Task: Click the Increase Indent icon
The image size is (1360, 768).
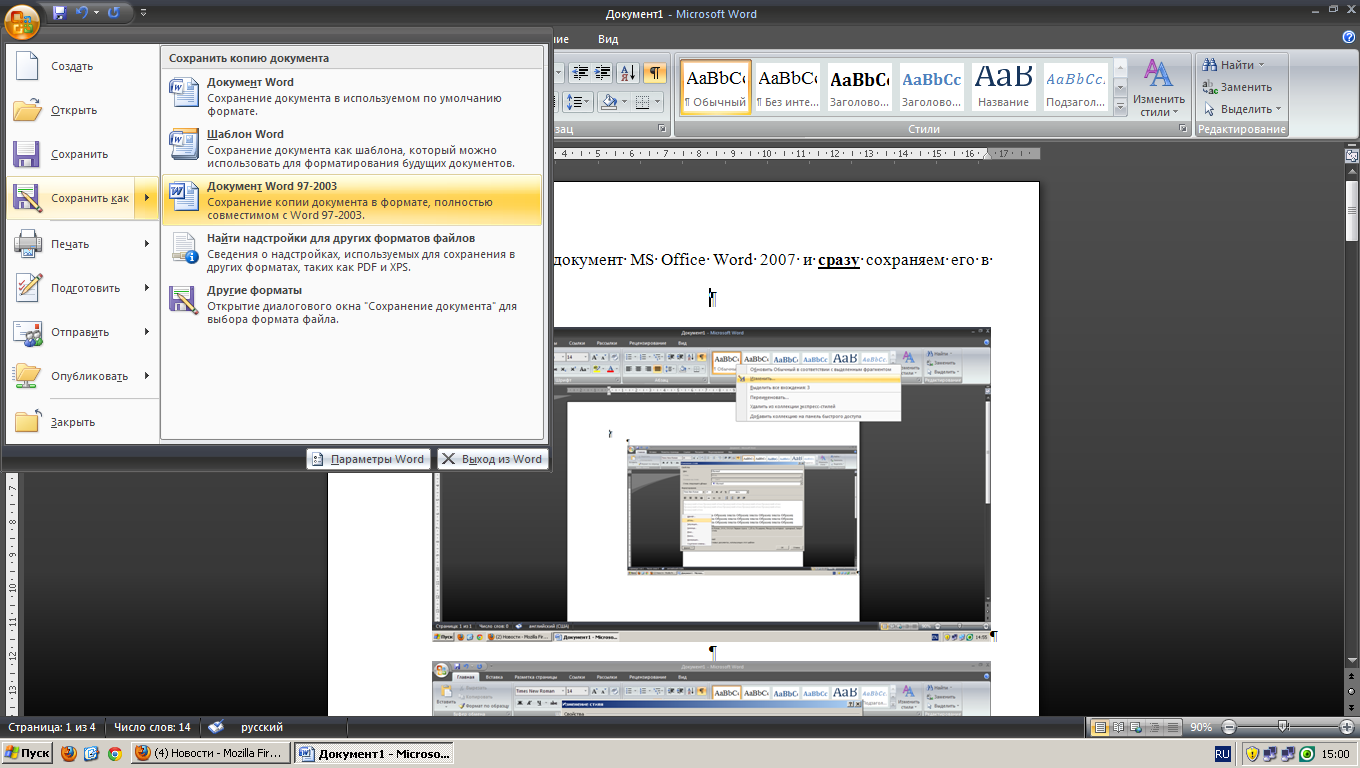Action: (602, 73)
